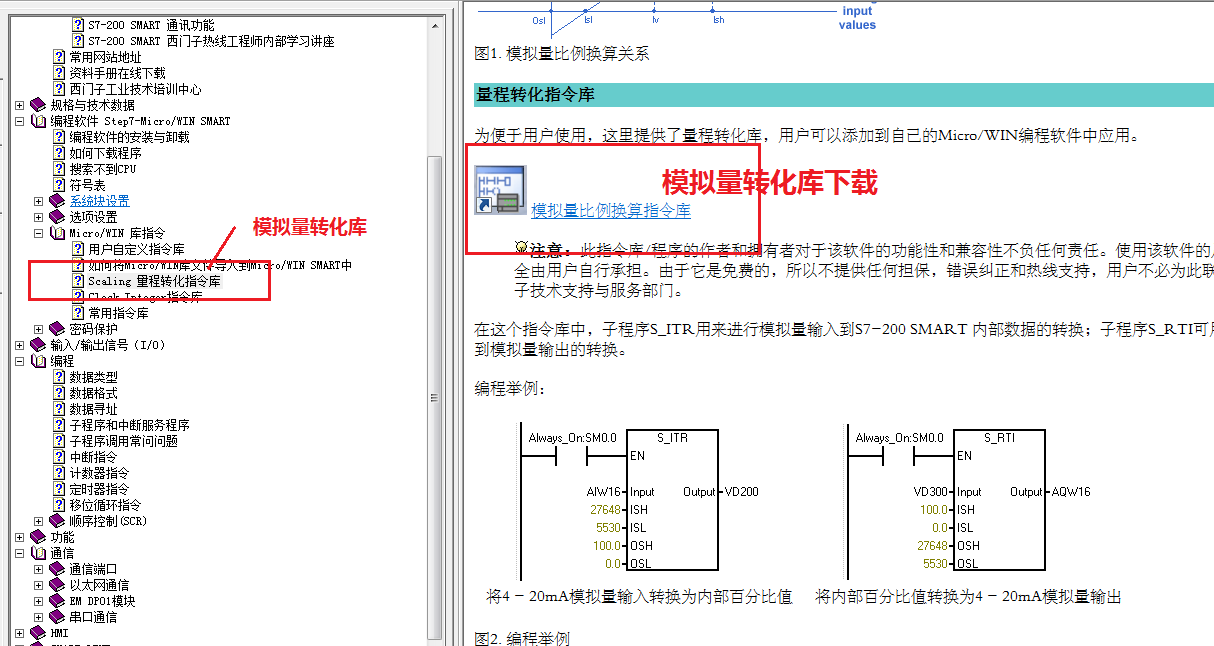
Task: Collapse the 编程 tree node
Action: pos(20,361)
